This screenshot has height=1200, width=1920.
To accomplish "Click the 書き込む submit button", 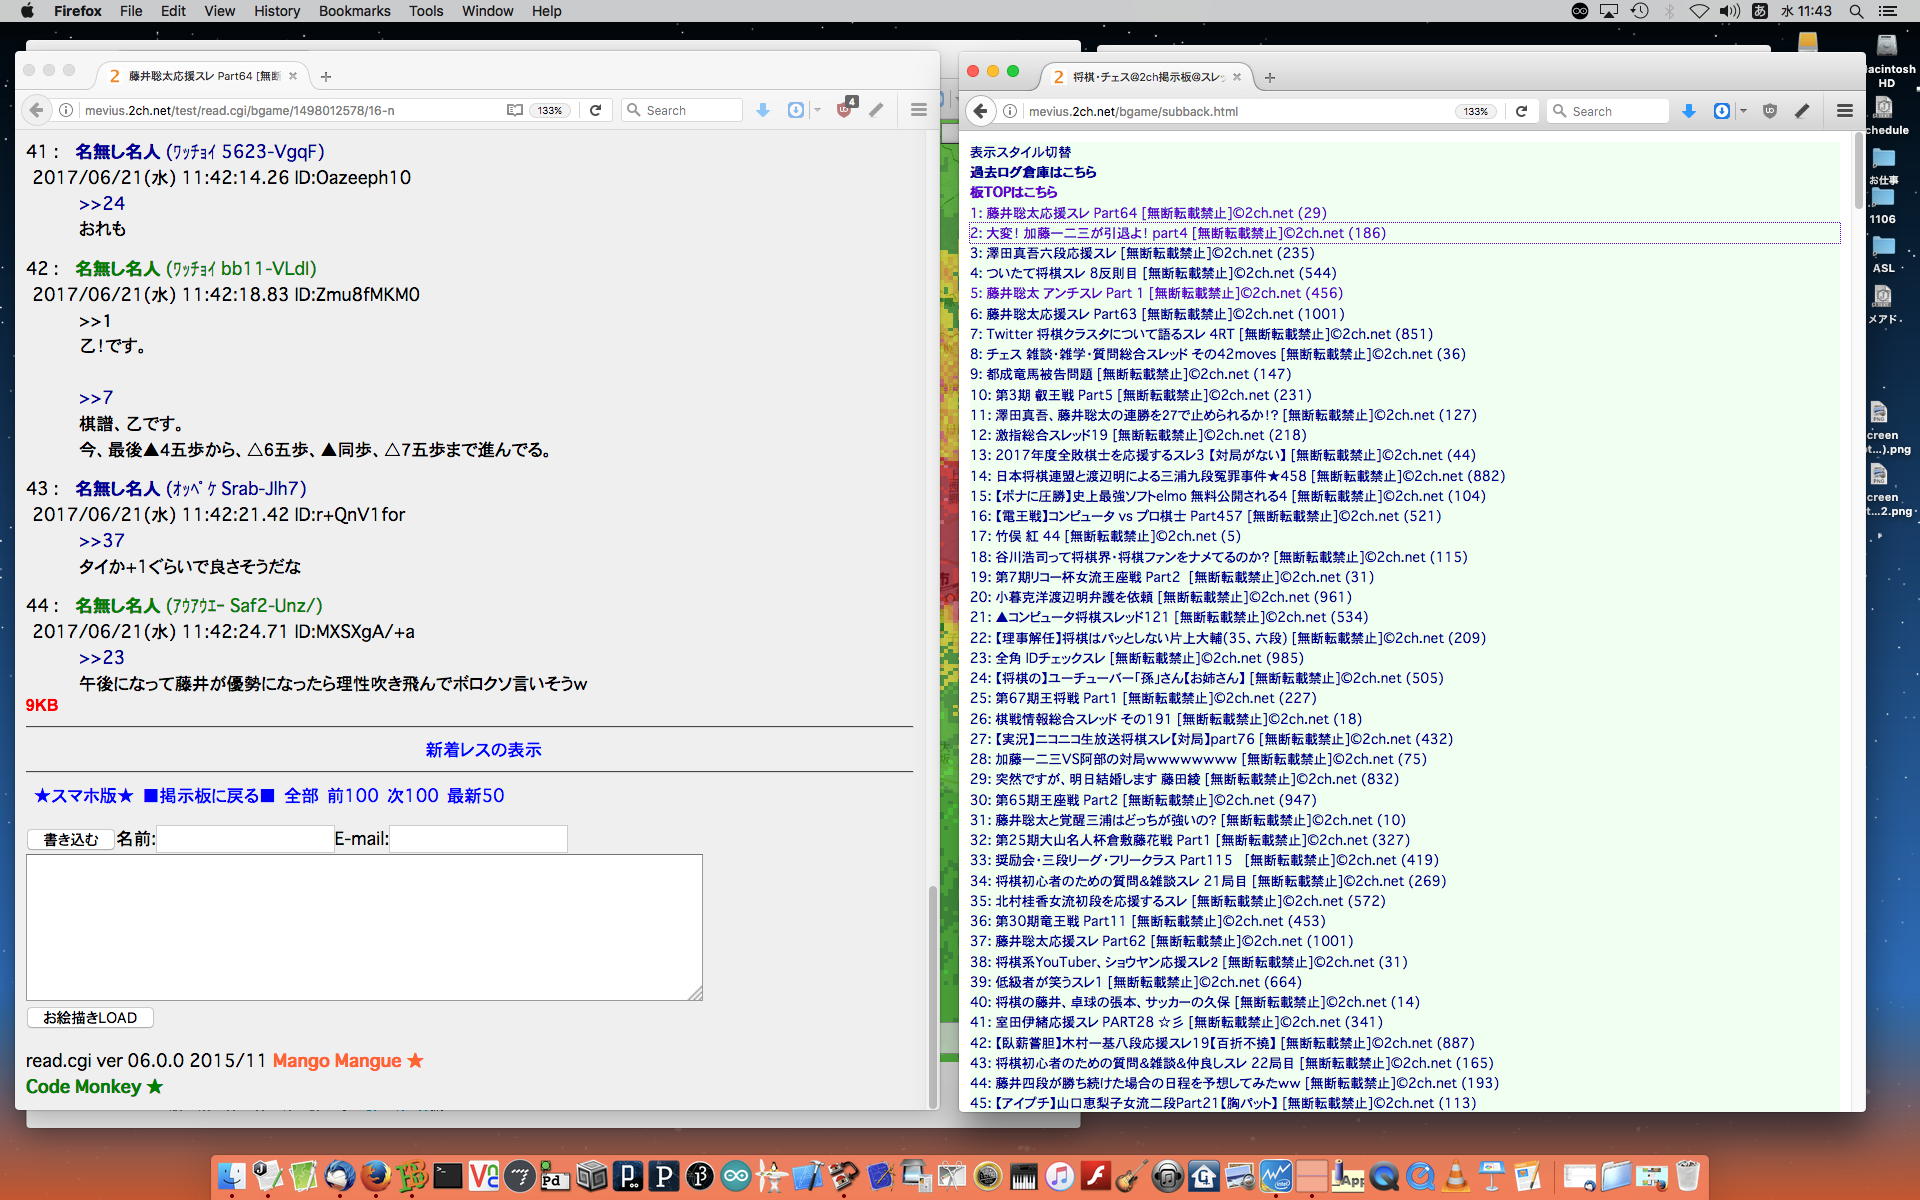I will 70,840.
